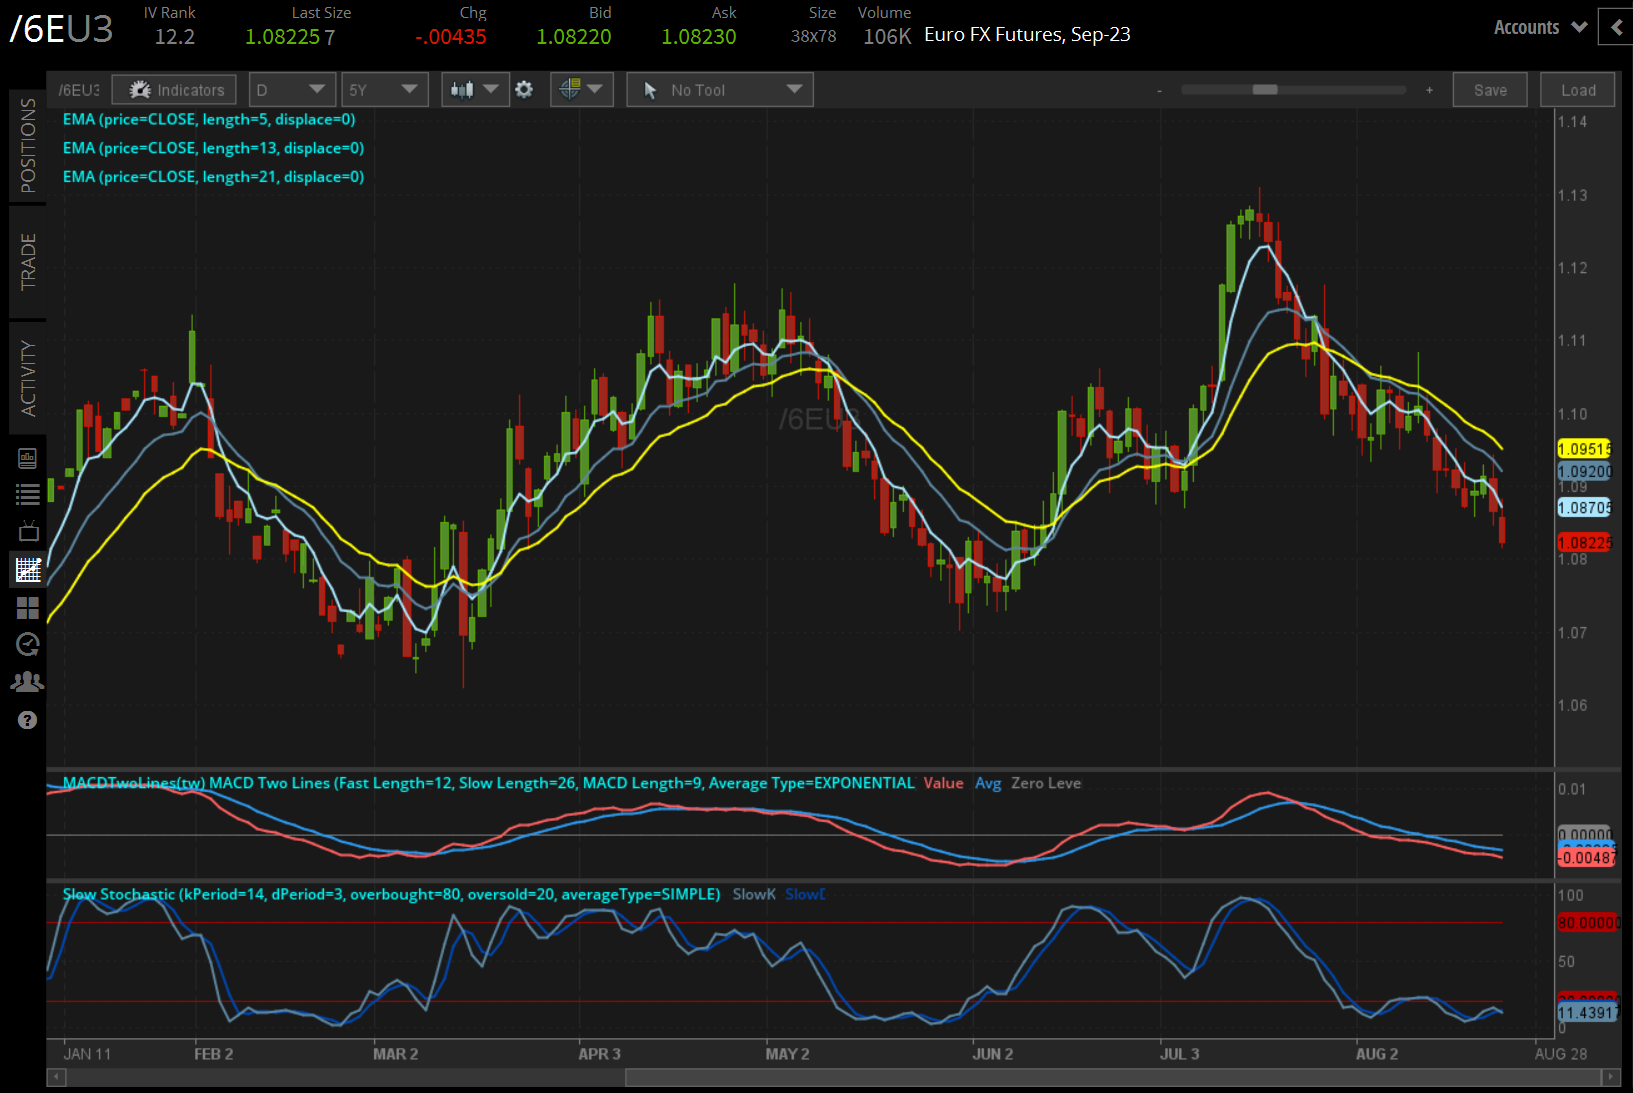Select the chart grid icon in sidebar

click(28, 570)
